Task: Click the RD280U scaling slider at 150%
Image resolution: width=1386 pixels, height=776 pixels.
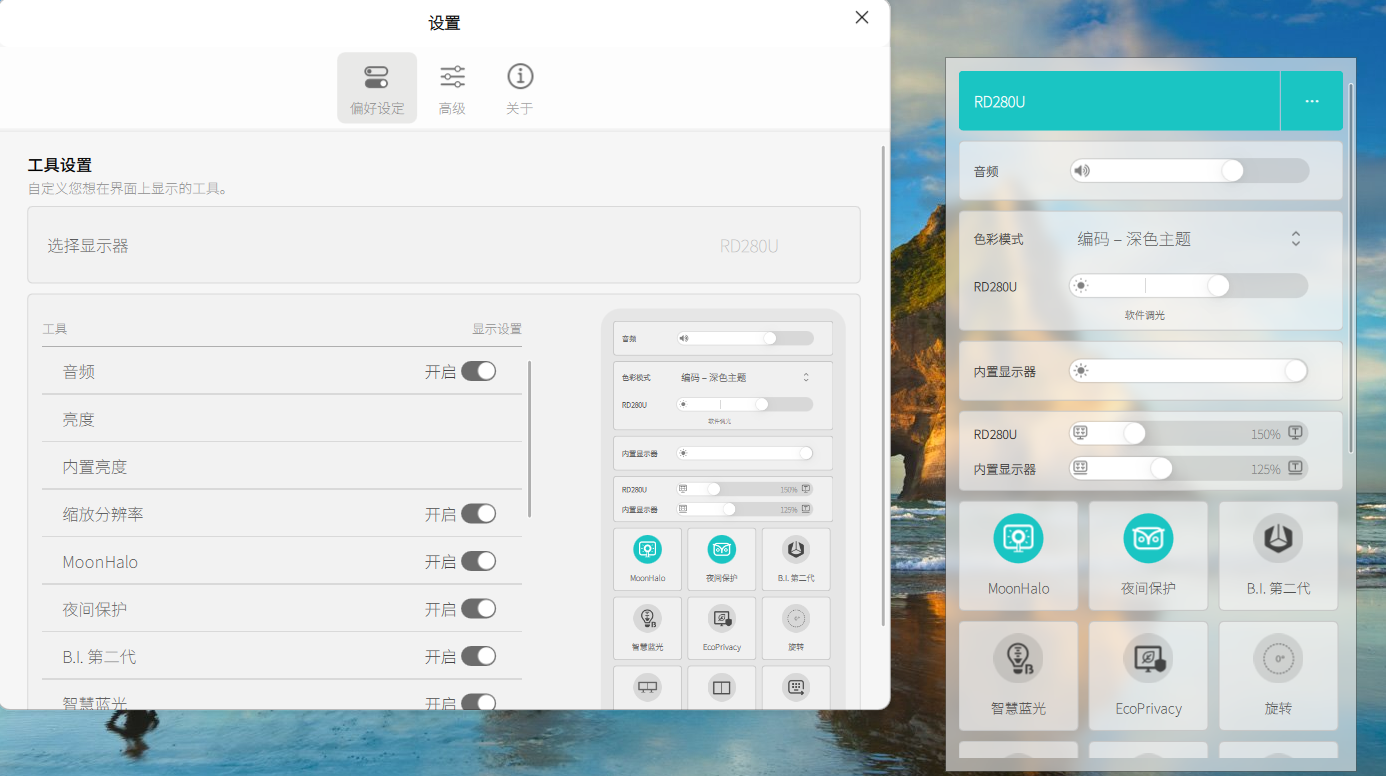Action: pos(1189,433)
